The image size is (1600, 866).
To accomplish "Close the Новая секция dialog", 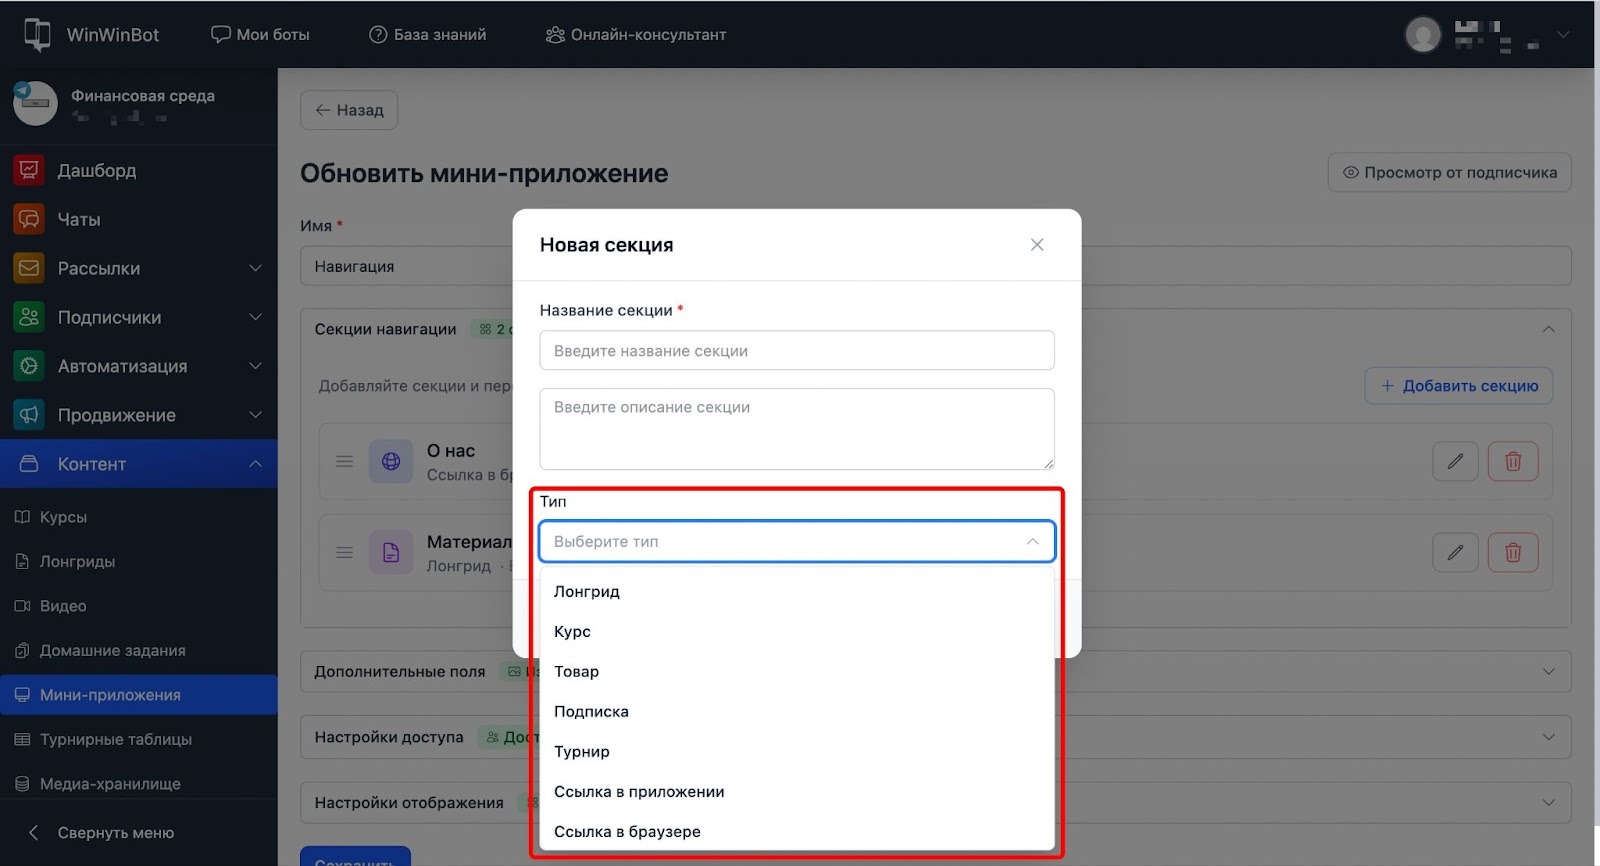I will pyautogui.click(x=1037, y=245).
